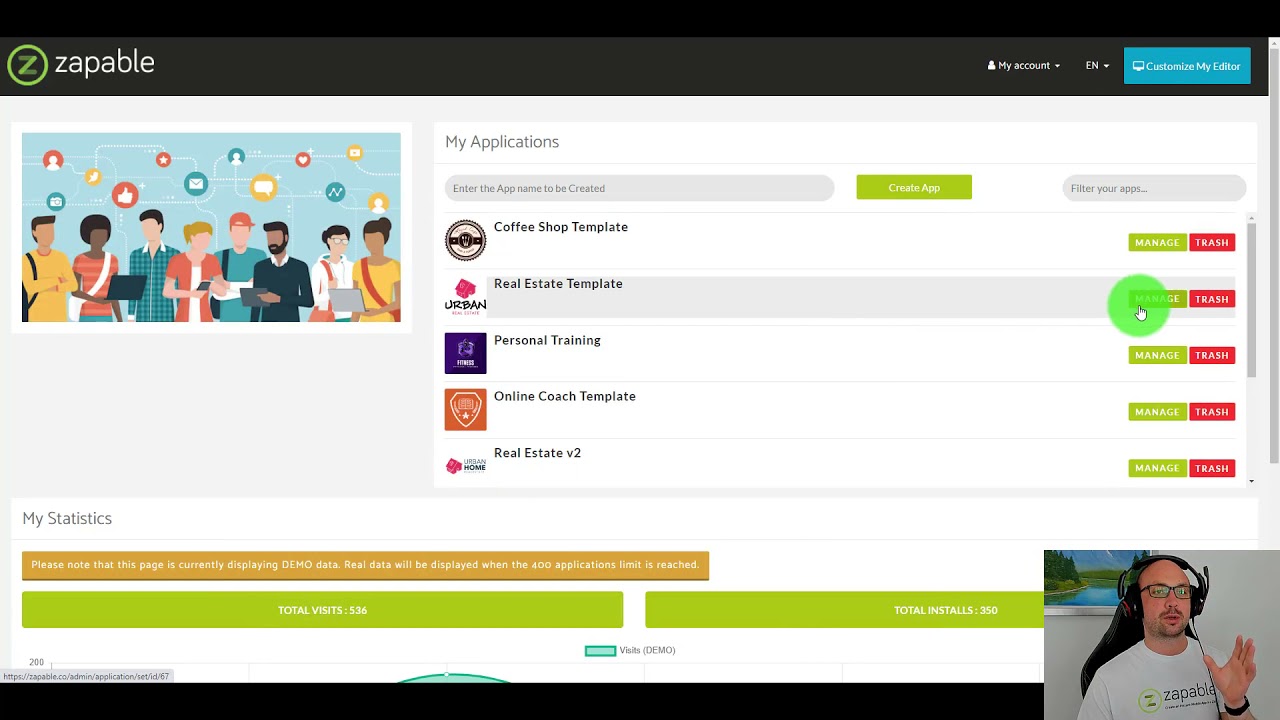
Task: Select the Personal Training name
Action: tap(547, 340)
